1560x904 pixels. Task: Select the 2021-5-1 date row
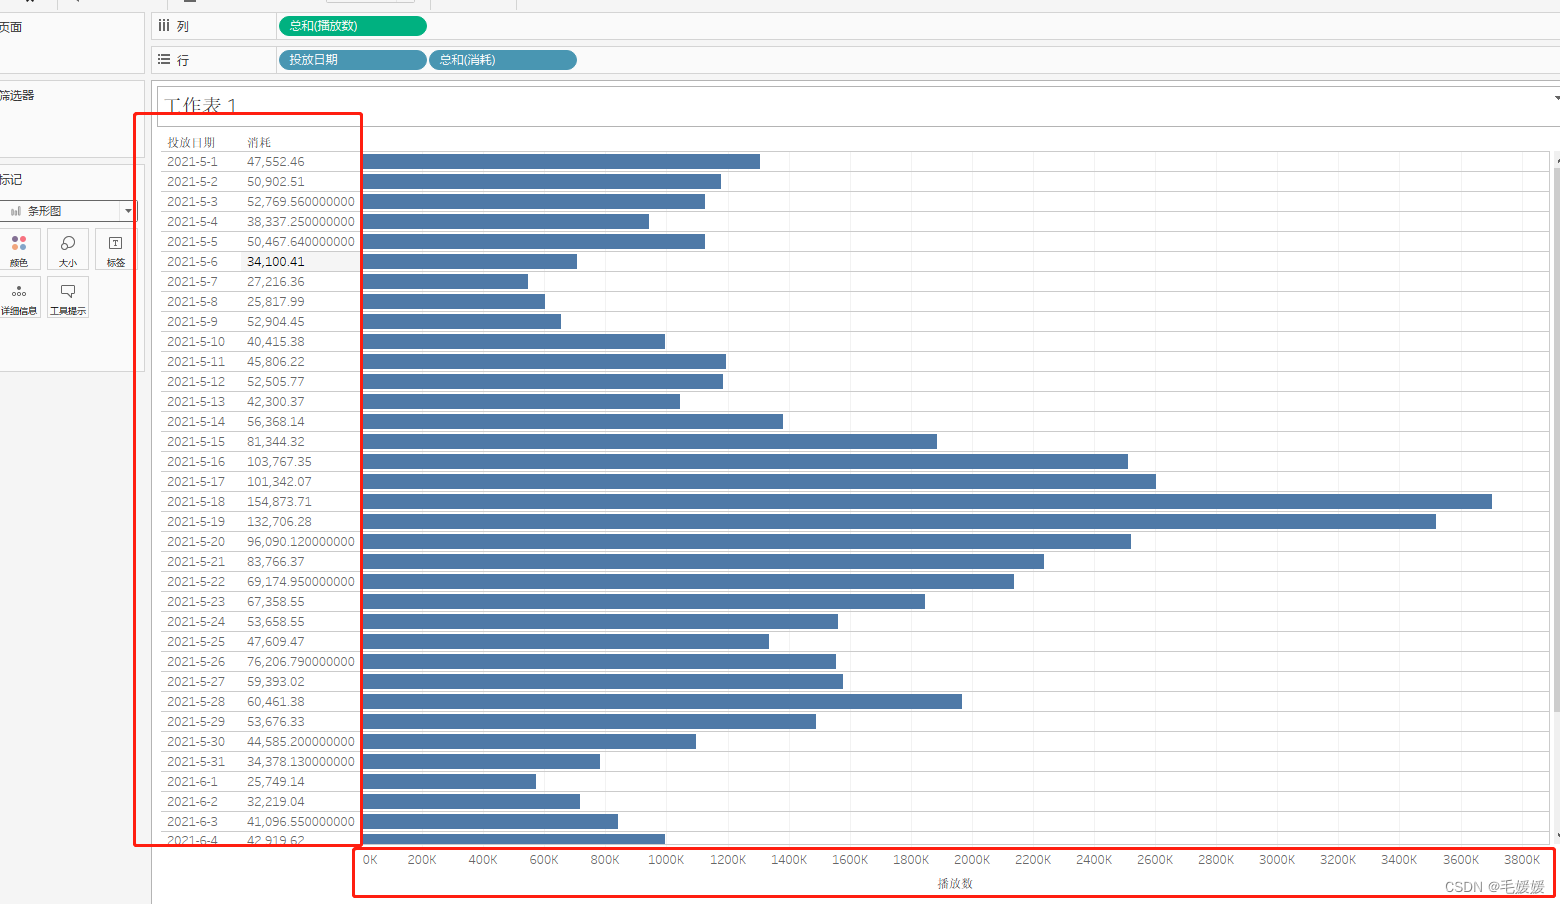tap(192, 161)
